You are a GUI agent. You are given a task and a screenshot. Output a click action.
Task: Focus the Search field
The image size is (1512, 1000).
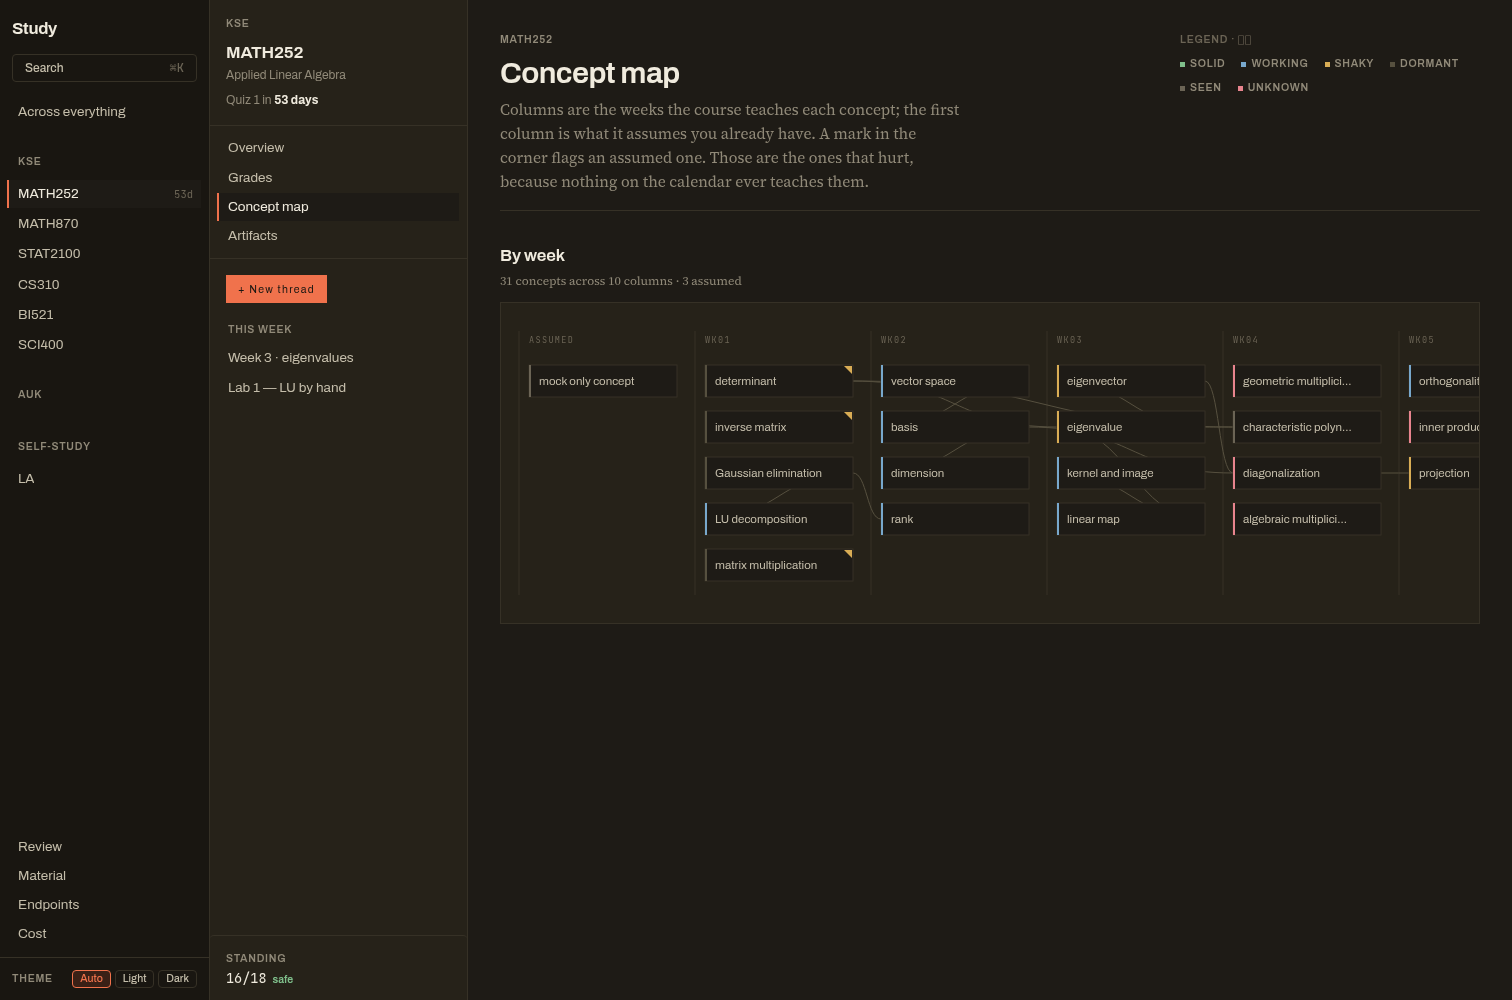click(x=104, y=68)
